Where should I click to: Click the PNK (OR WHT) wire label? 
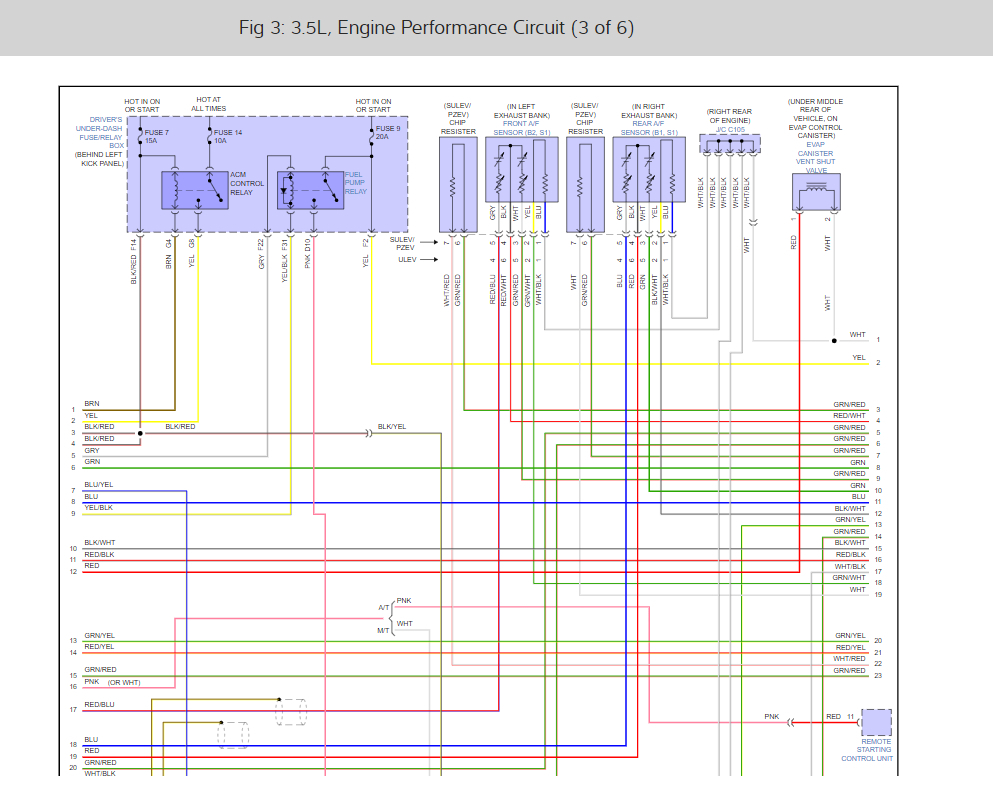coord(113,682)
